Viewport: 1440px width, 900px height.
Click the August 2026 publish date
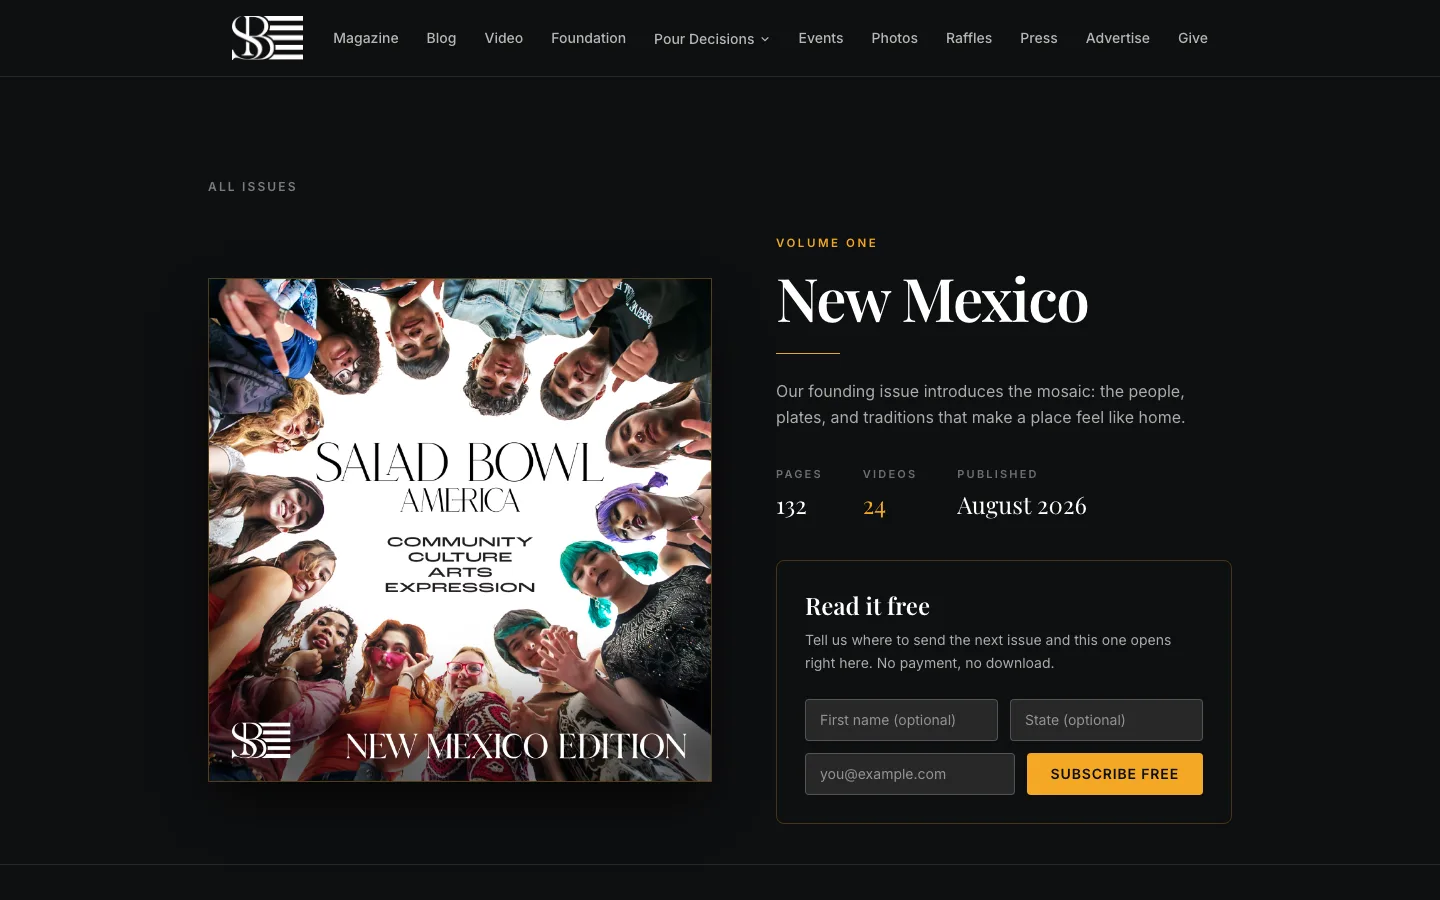pos(1021,506)
